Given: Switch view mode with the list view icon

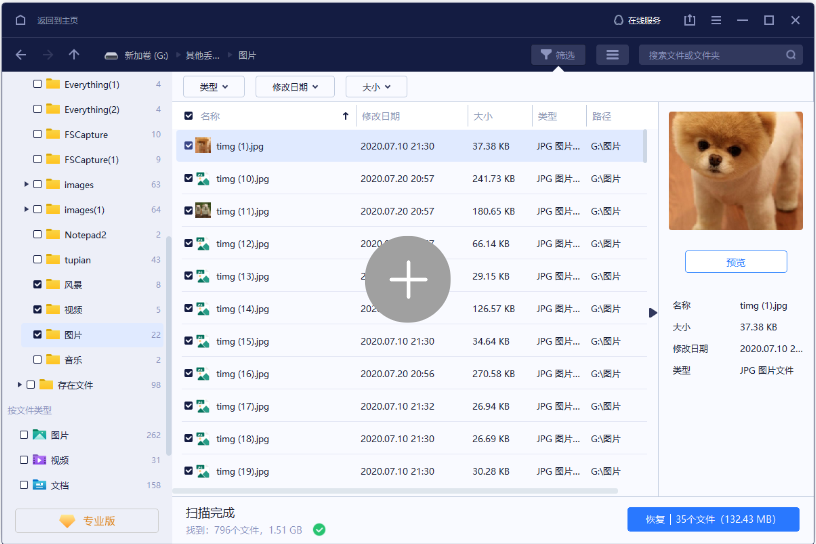Looking at the screenshot, I should [613, 55].
